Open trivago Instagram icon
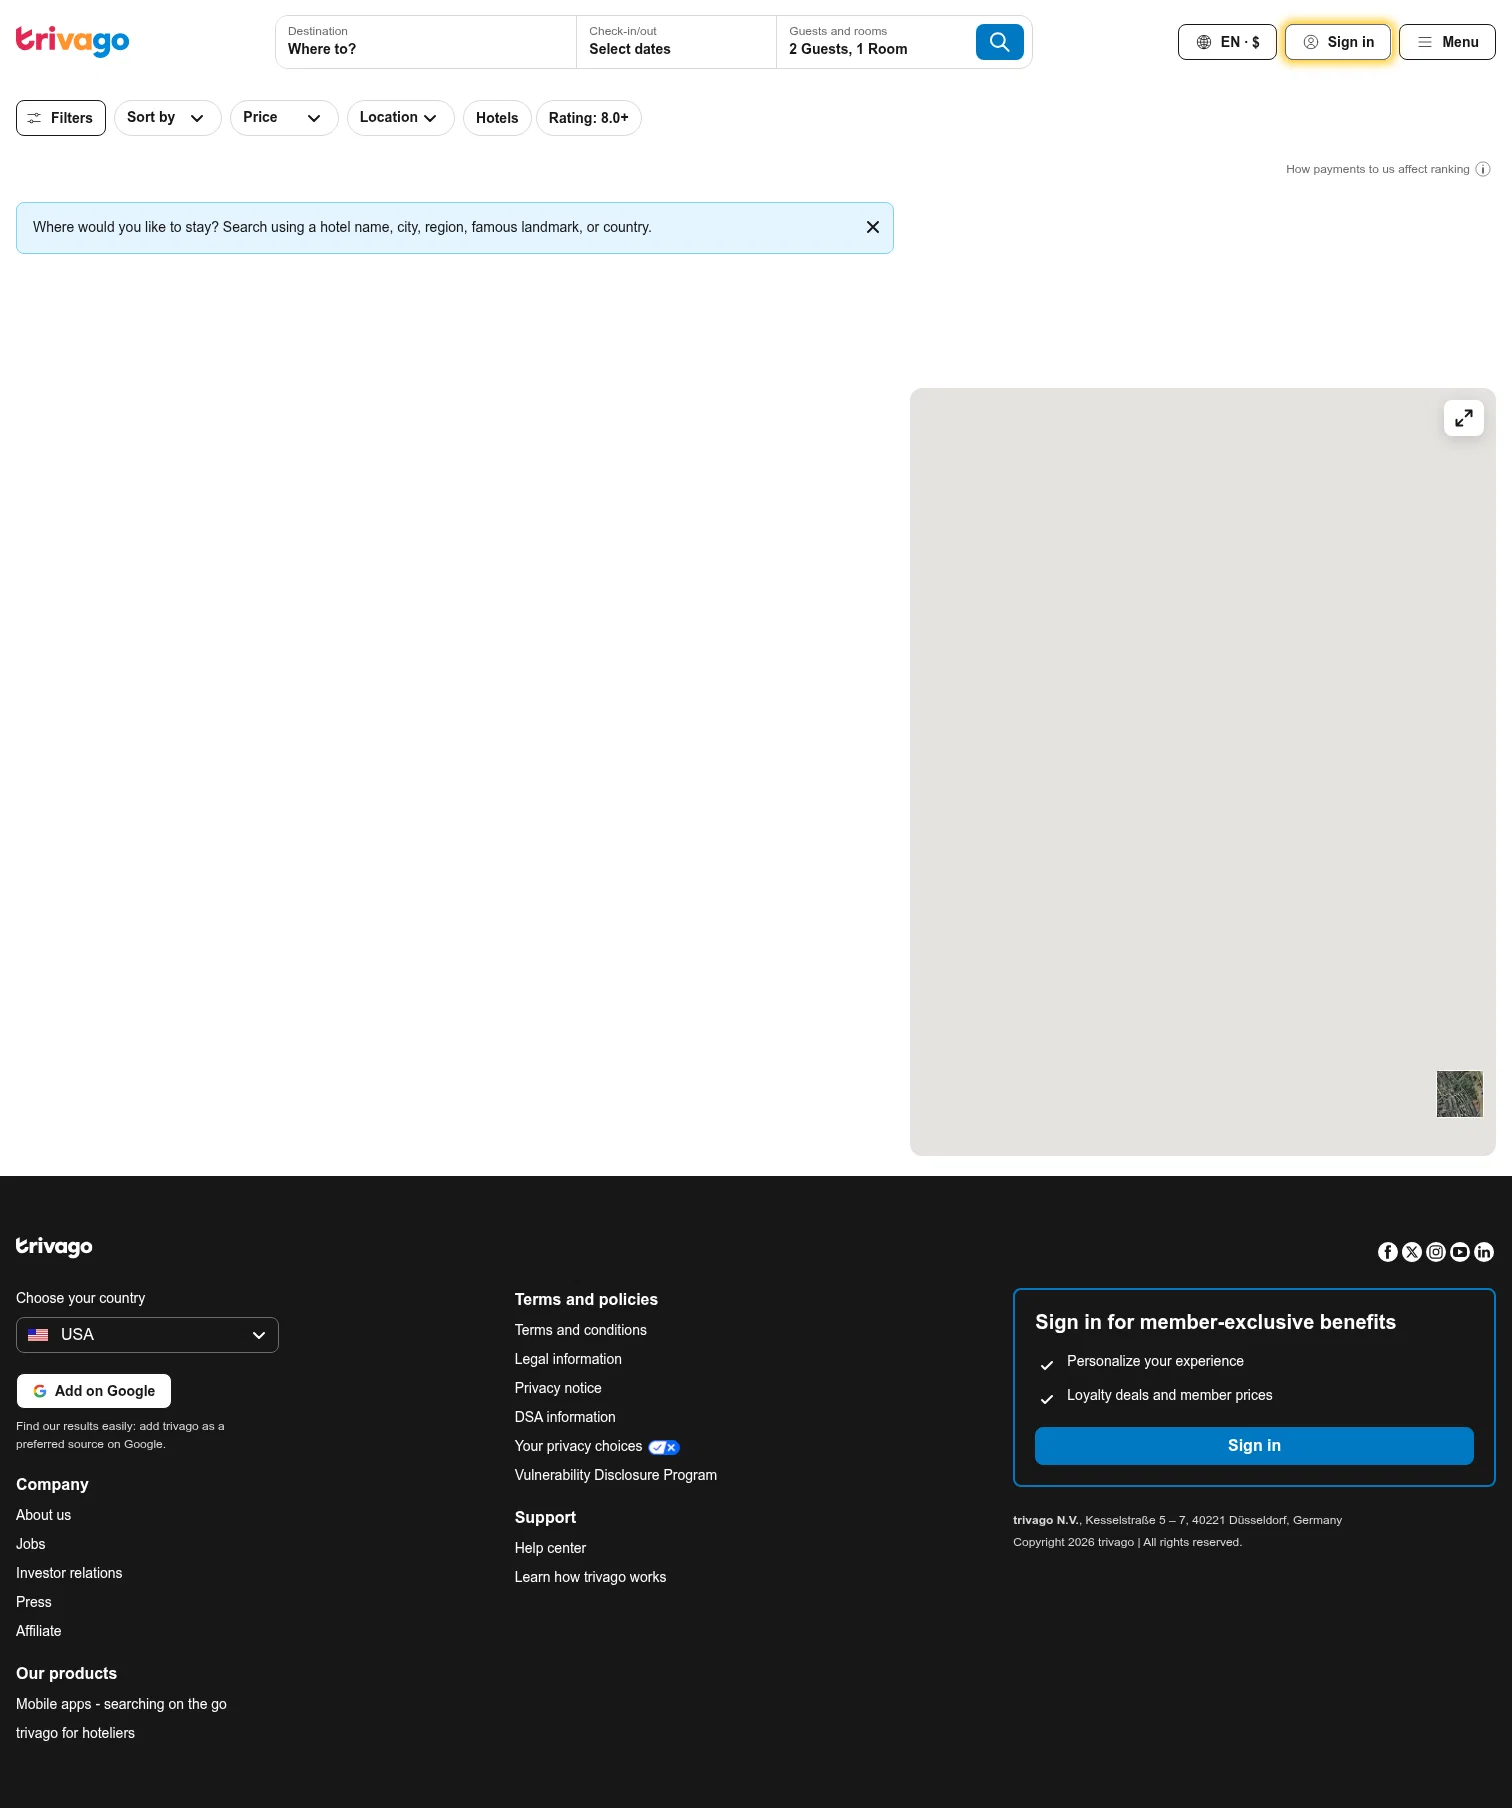Image resolution: width=1512 pixels, height=1808 pixels. pyautogui.click(x=1436, y=1252)
